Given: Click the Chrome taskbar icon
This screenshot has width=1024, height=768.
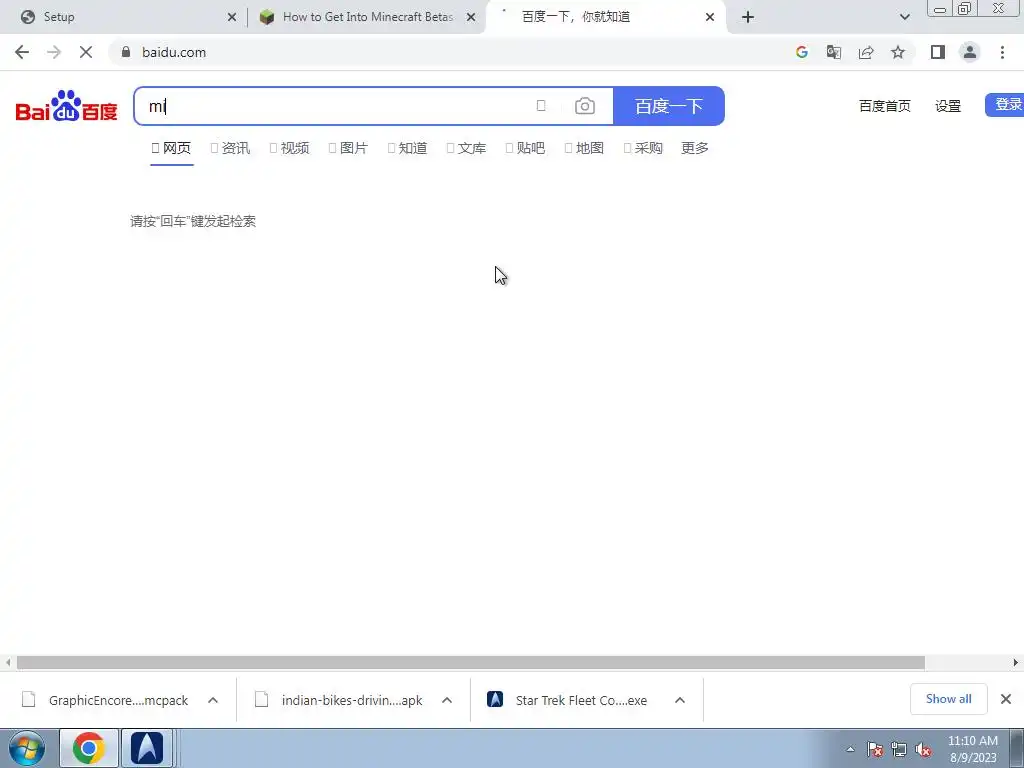Looking at the screenshot, I should [x=89, y=748].
